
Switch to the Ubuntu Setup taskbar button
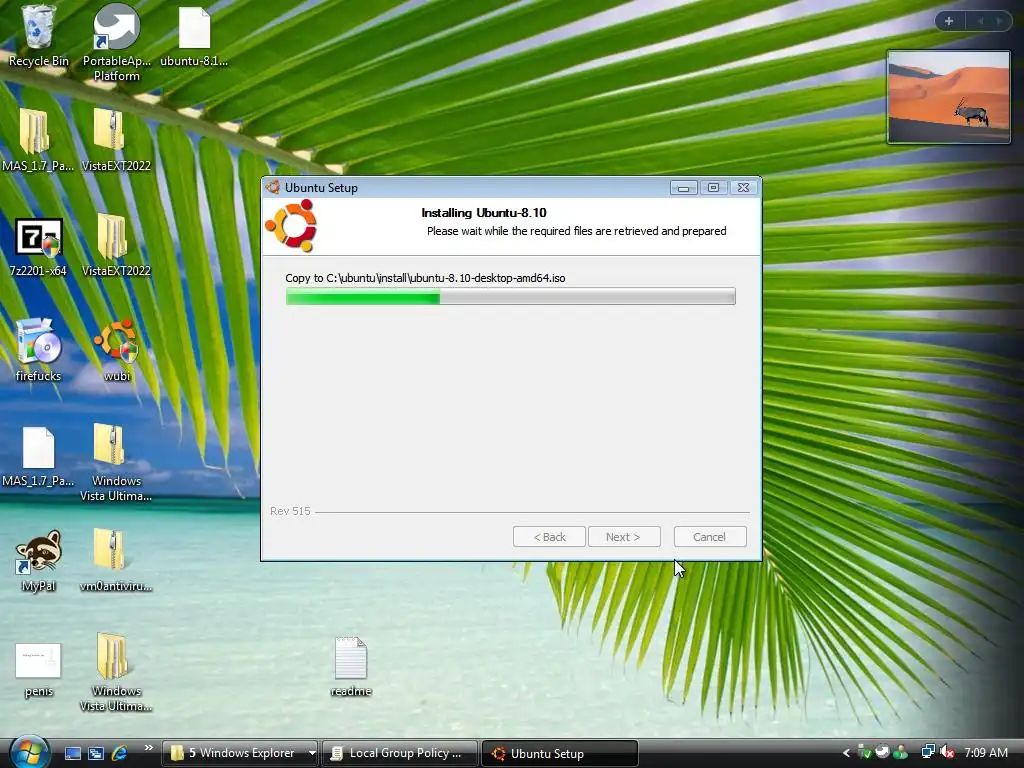pos(559,753)
